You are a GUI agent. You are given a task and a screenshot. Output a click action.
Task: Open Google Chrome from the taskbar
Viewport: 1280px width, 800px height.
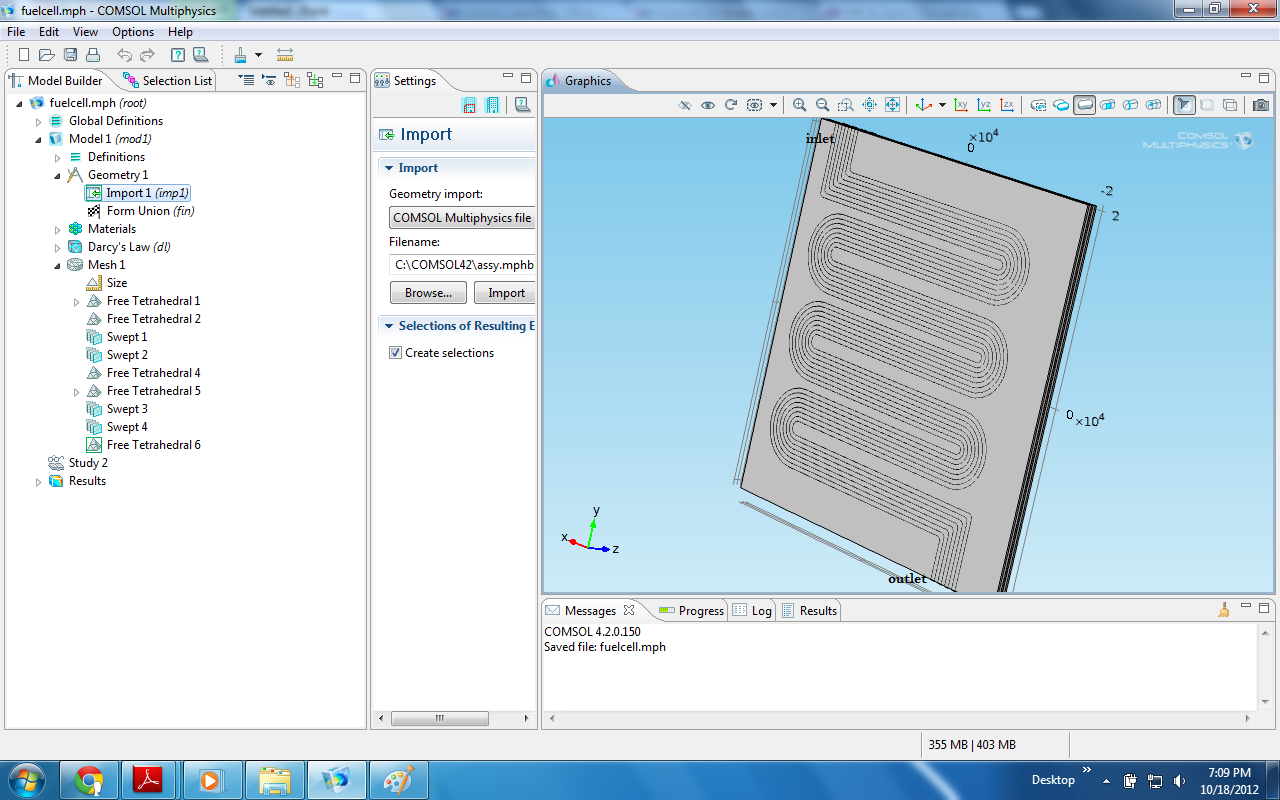click(x=89, y=780)
